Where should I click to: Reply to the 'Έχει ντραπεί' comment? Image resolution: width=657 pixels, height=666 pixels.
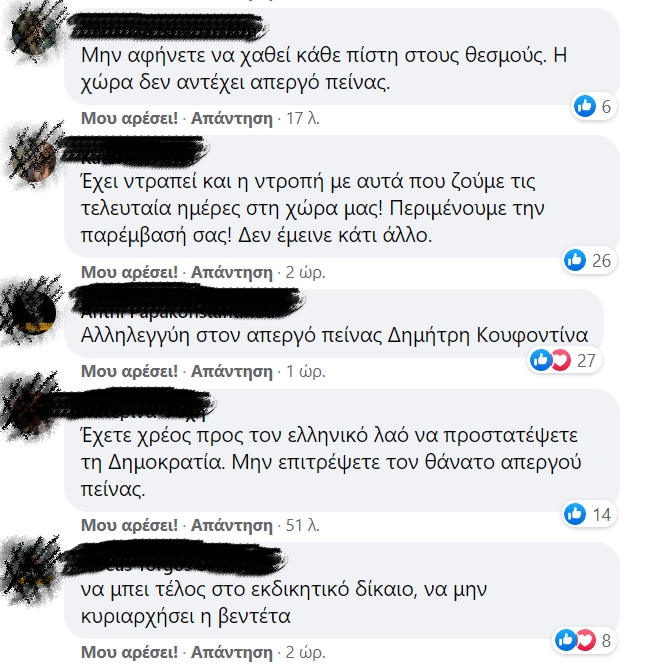231,272
